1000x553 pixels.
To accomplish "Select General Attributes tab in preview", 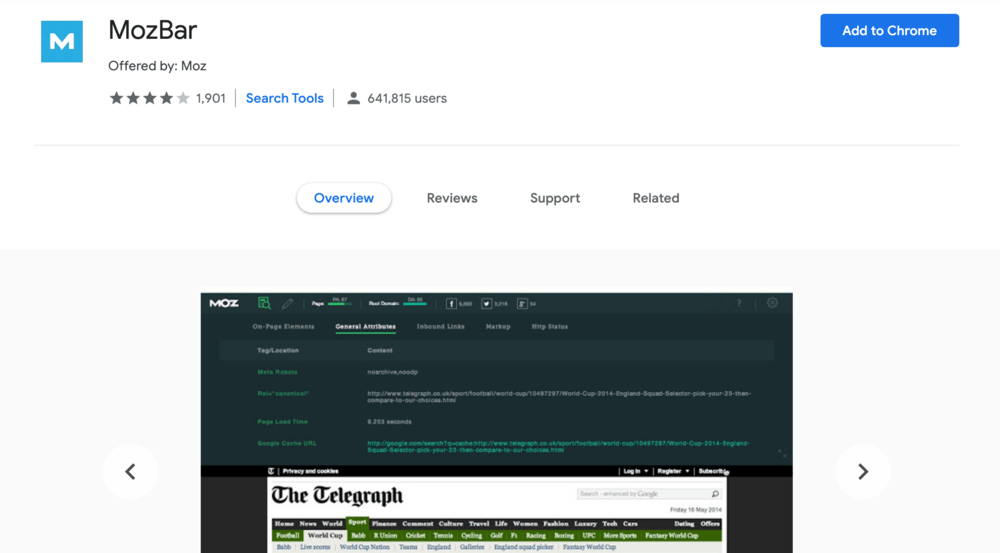I will tap(365, 327).
